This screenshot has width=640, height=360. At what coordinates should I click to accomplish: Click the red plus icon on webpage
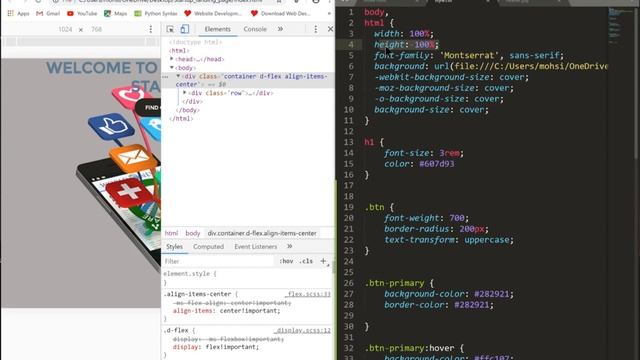[129, 192]
